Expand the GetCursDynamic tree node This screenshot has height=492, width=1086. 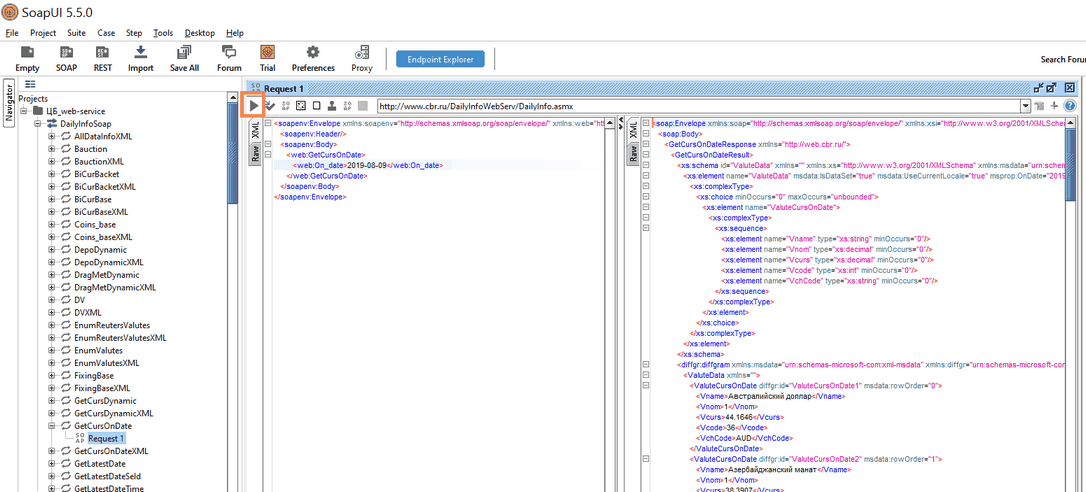(52, 400)
